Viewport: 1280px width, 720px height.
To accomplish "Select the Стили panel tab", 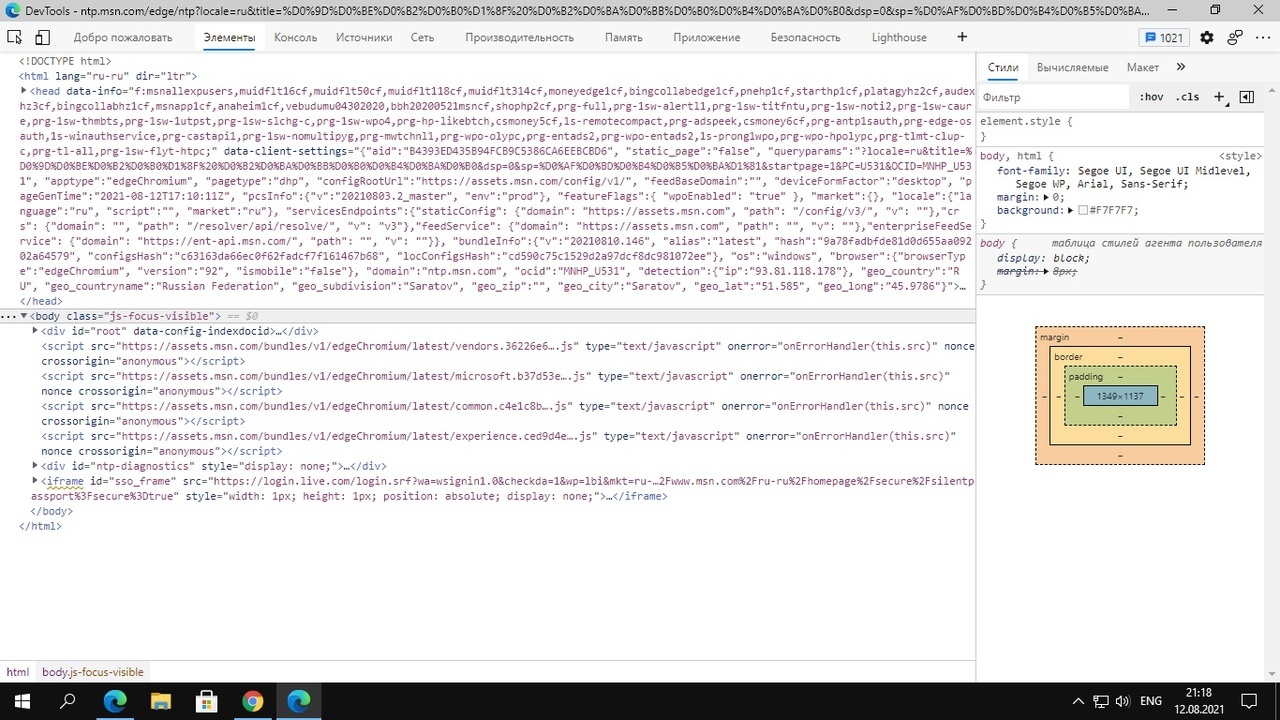I will coord(1003,67).
